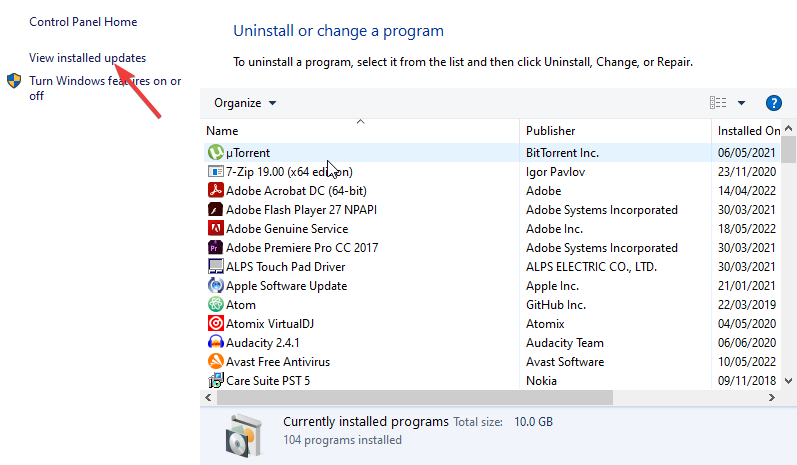Click the BitTorrent Inc. publisher cell

(x=562, y=152)
